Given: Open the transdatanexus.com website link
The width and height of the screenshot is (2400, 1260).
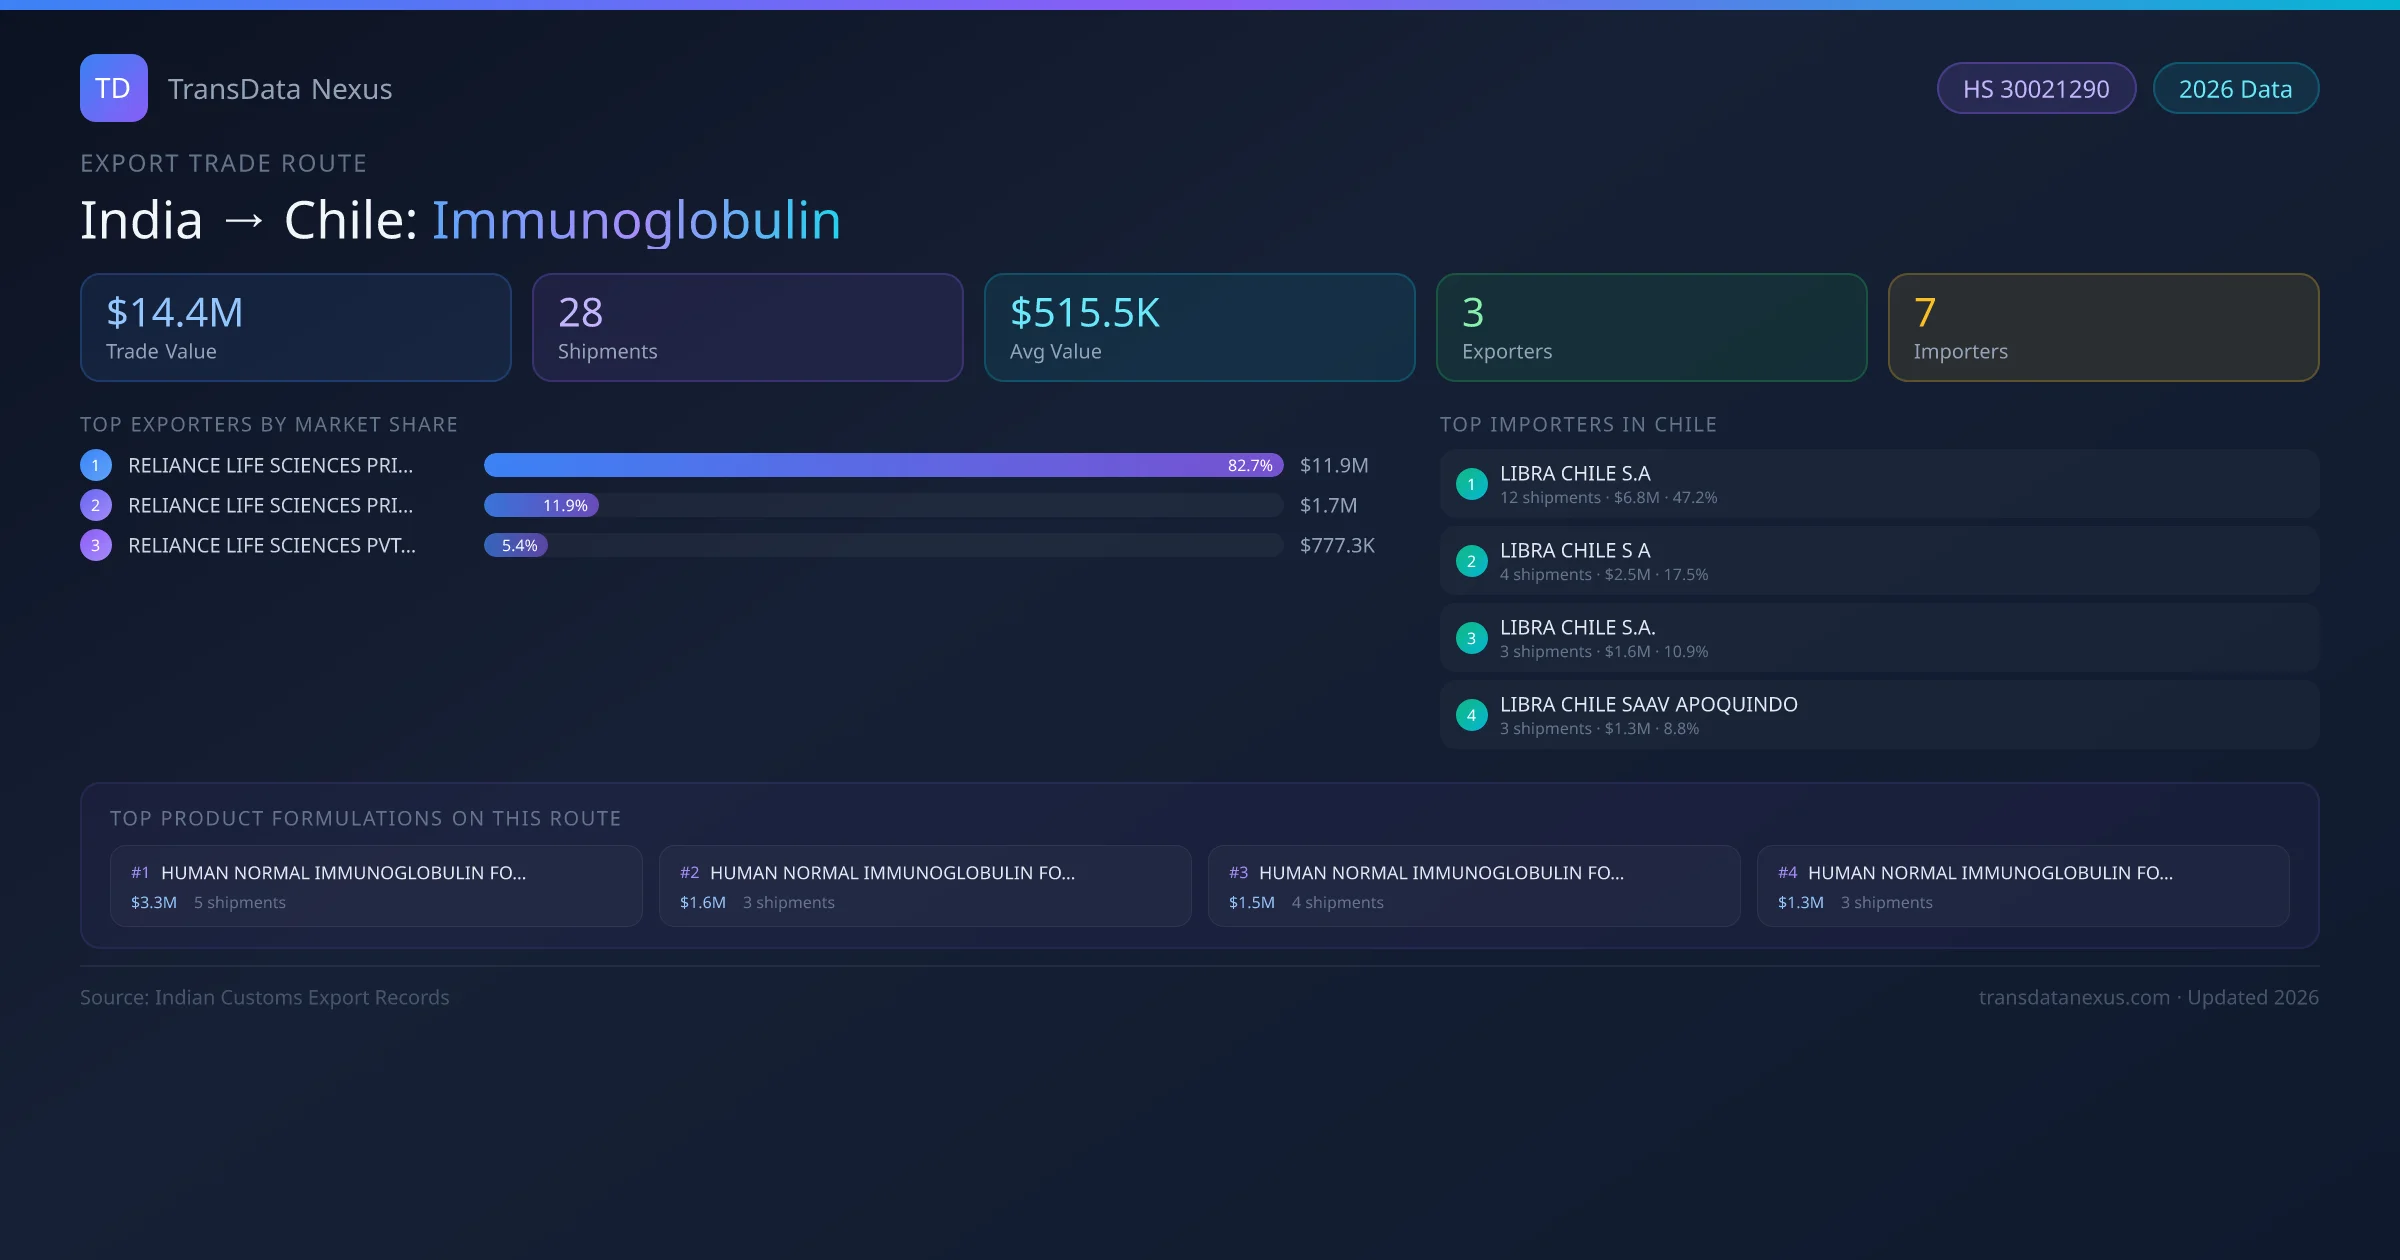Looking at the screenshot, I should tap(2073, 997).
